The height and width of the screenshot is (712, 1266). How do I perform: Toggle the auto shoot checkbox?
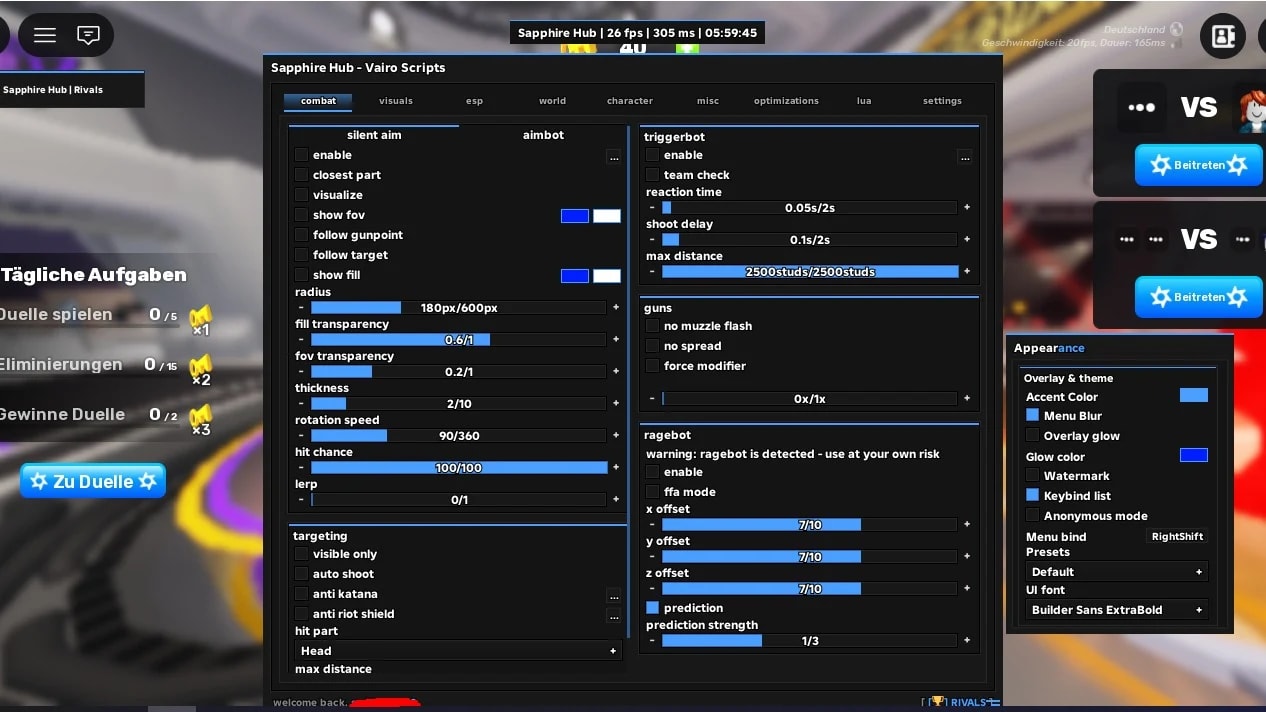coord(301,574)
